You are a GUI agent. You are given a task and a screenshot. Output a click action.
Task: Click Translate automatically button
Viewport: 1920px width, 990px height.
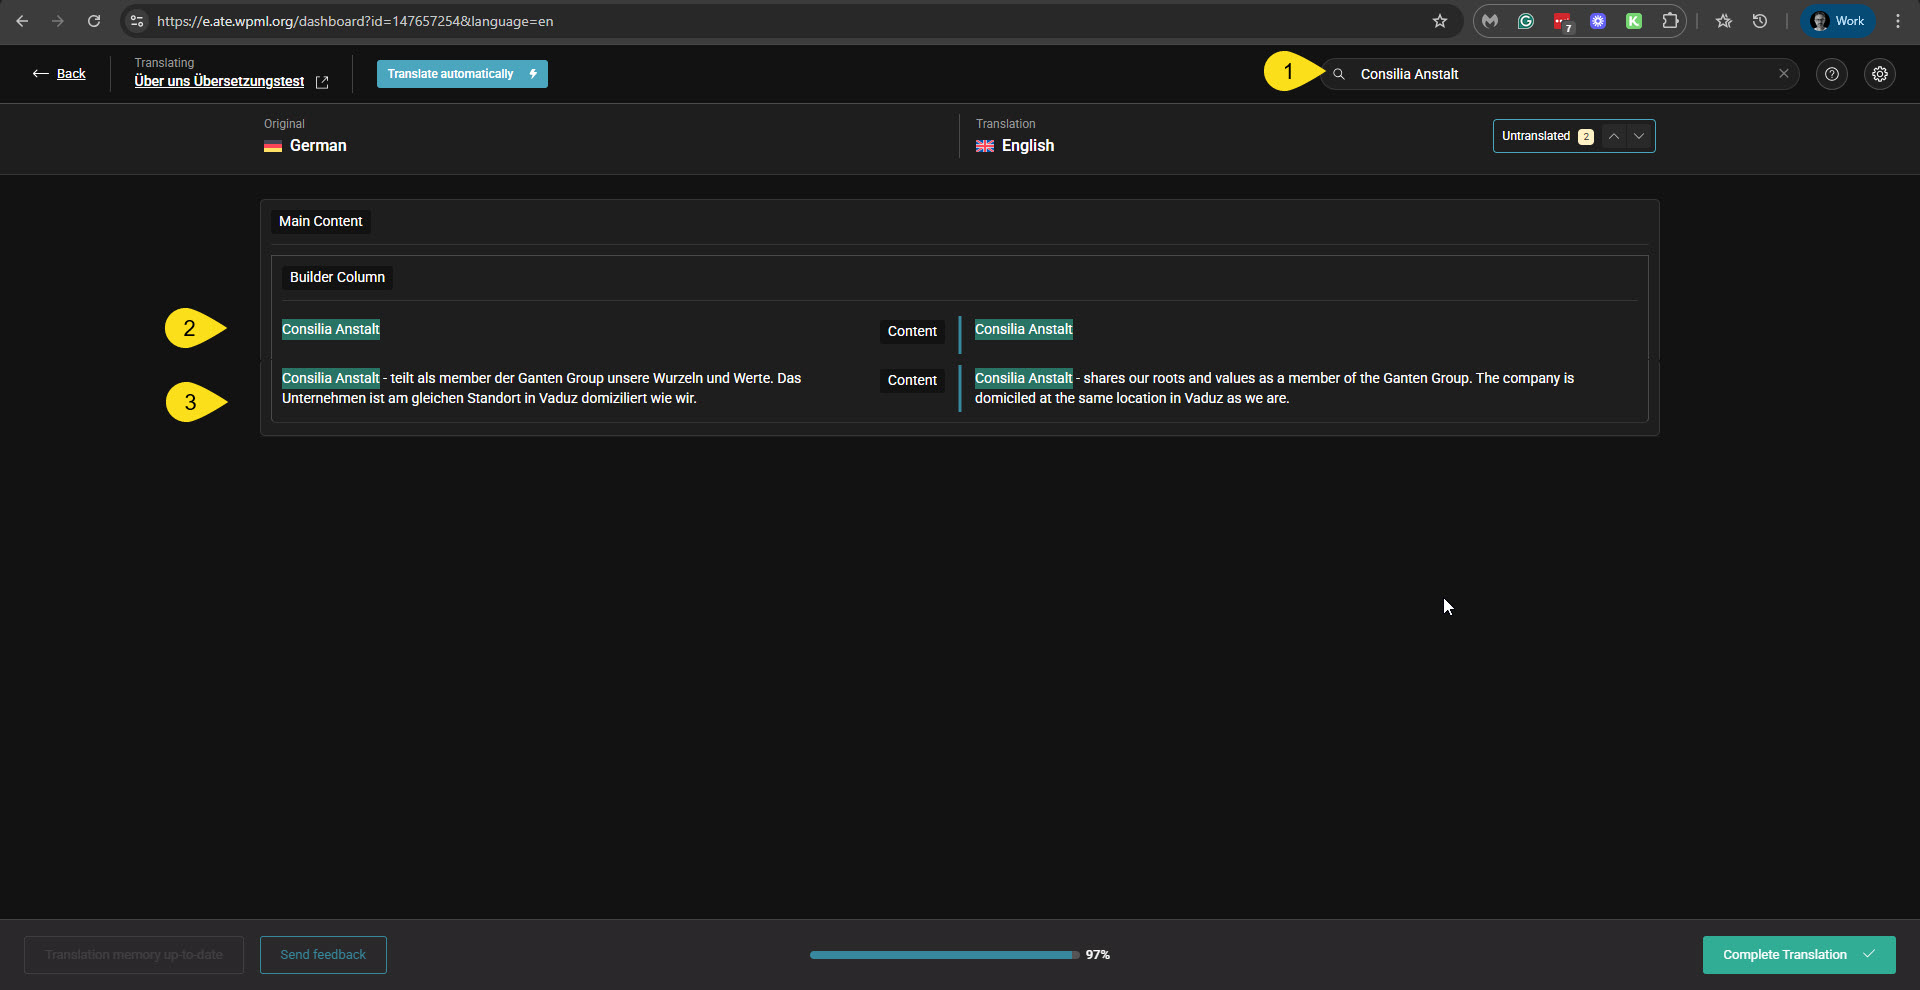(462, 74)
